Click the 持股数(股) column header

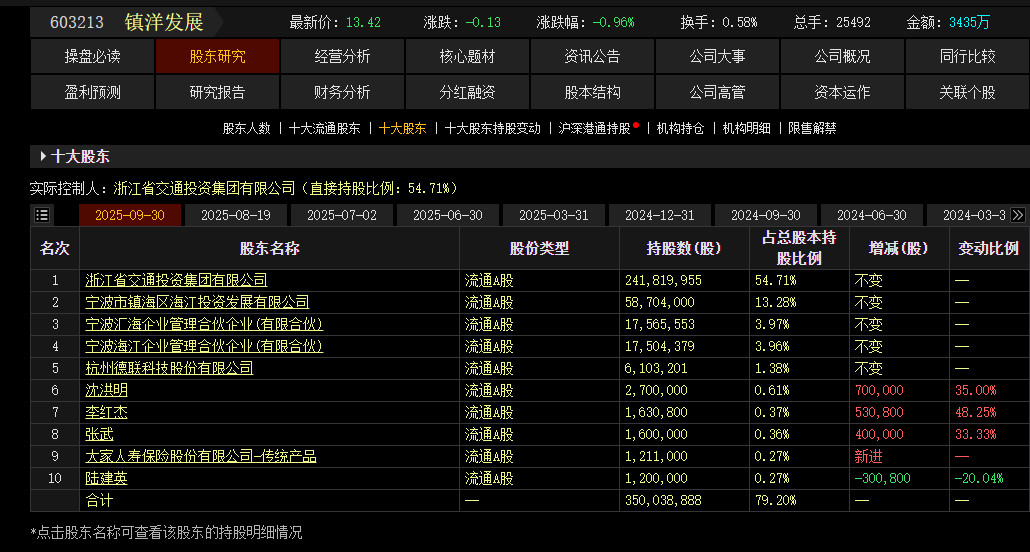[x=684, y=249]
